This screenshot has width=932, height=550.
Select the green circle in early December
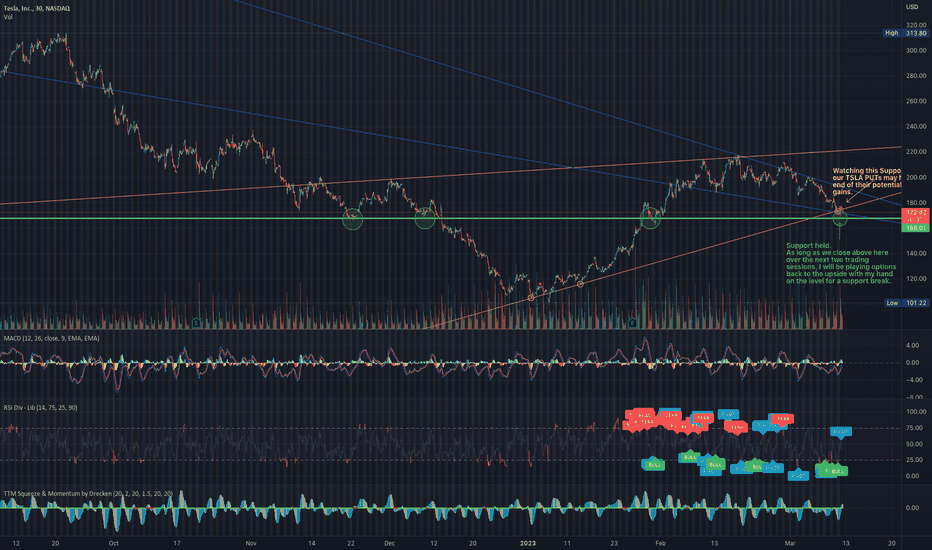point(424,218)
